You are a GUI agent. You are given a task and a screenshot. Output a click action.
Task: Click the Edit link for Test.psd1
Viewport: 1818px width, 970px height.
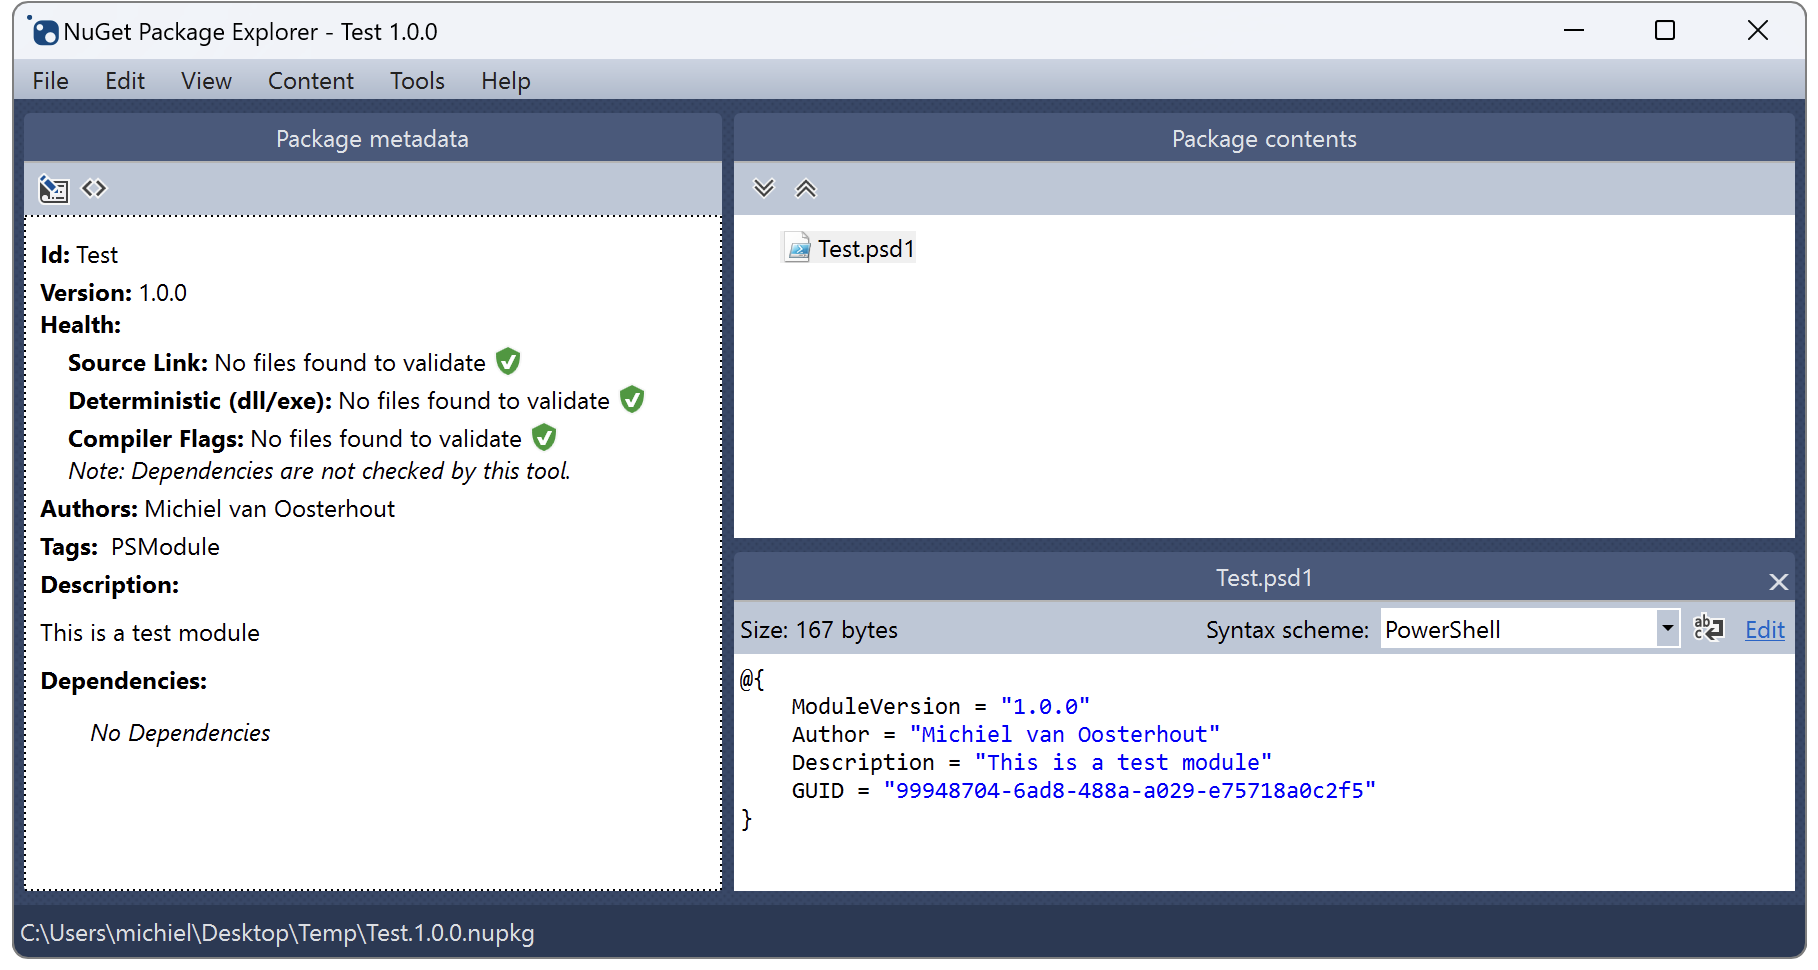1765,630
